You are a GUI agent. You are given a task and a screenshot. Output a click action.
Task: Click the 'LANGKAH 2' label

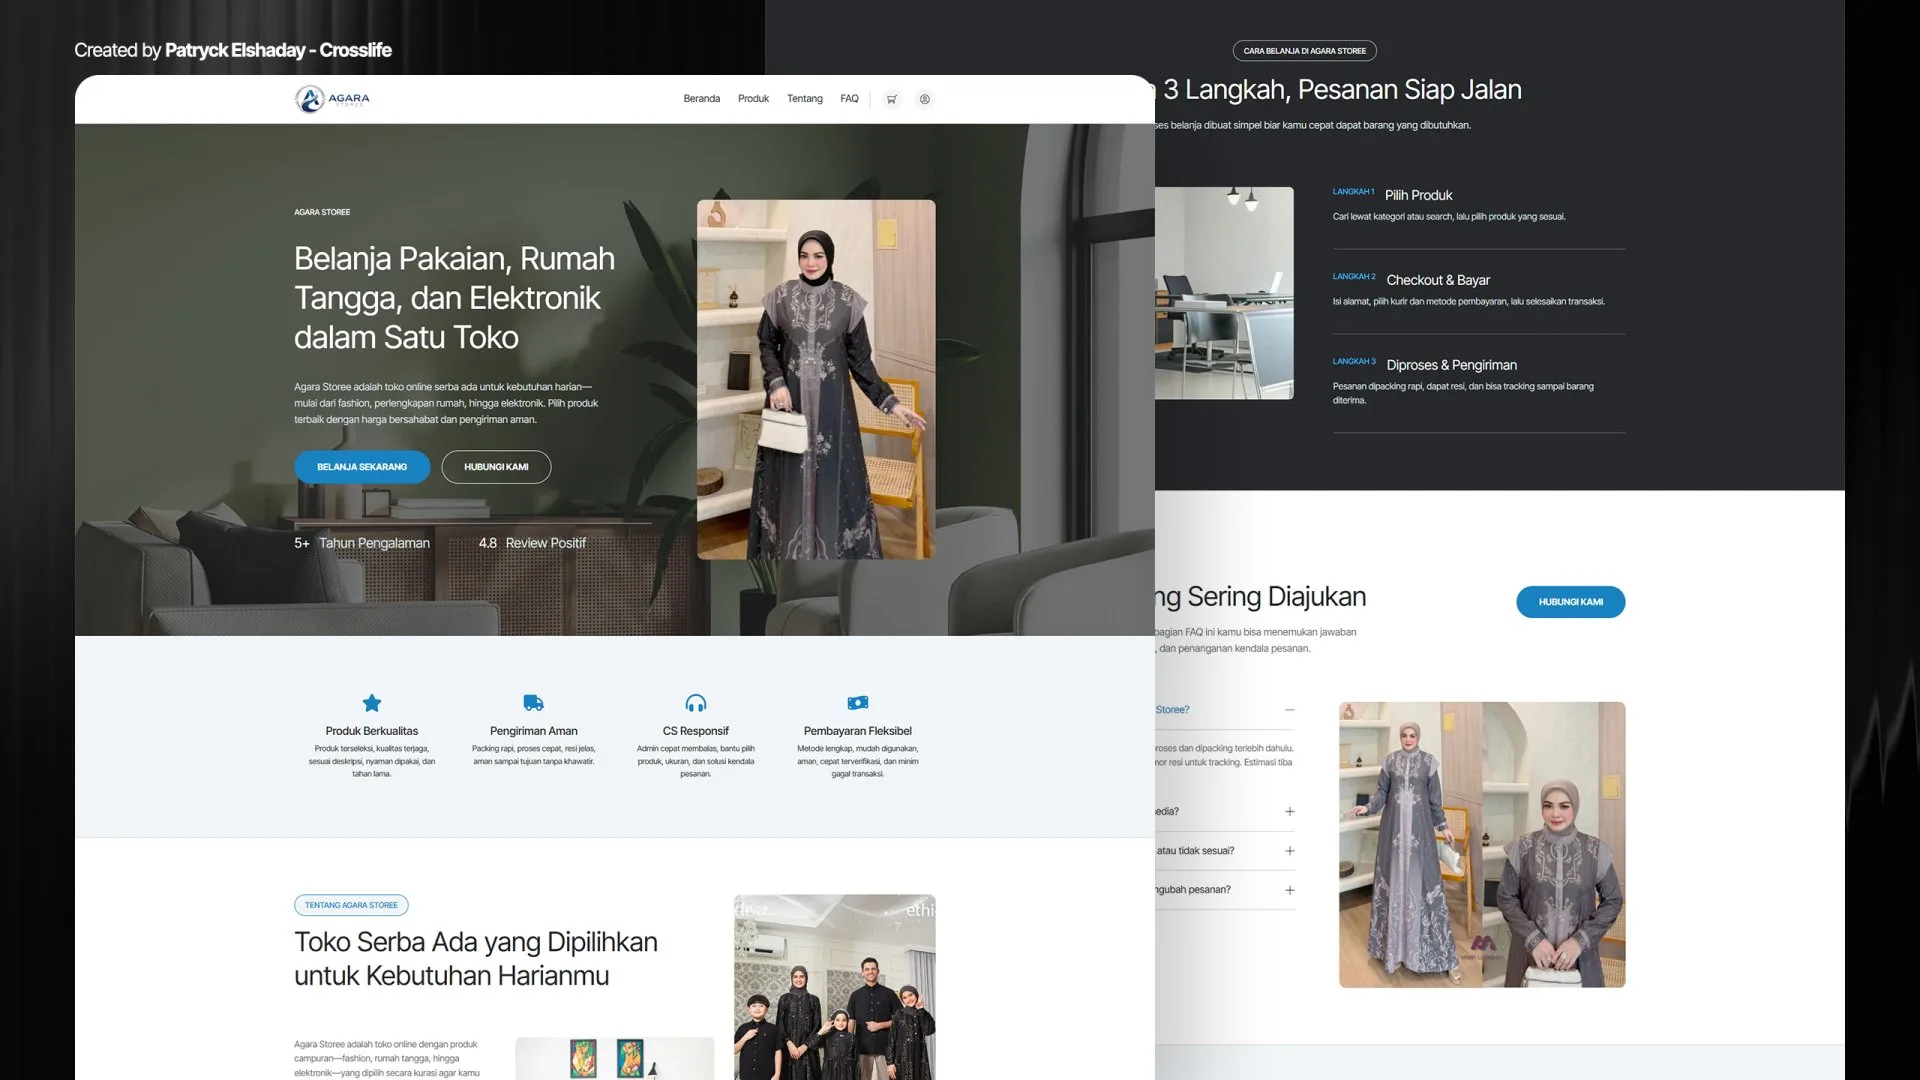pyautogui.click(x=1354, y=276)
